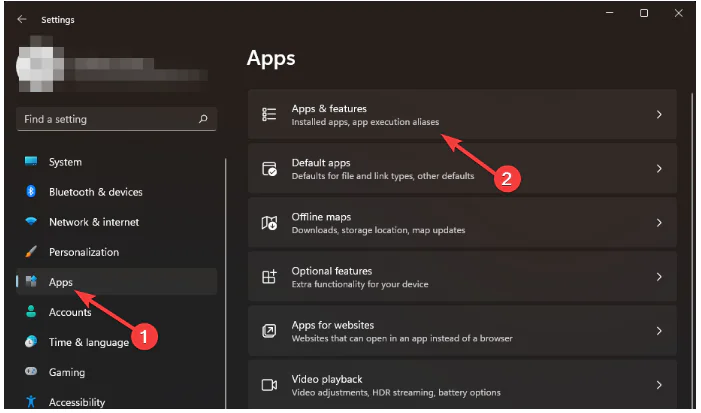Click the Optional features grid icon
Image resolution: width=701 pixels, height=413 pixels.
tap(269, 277)
